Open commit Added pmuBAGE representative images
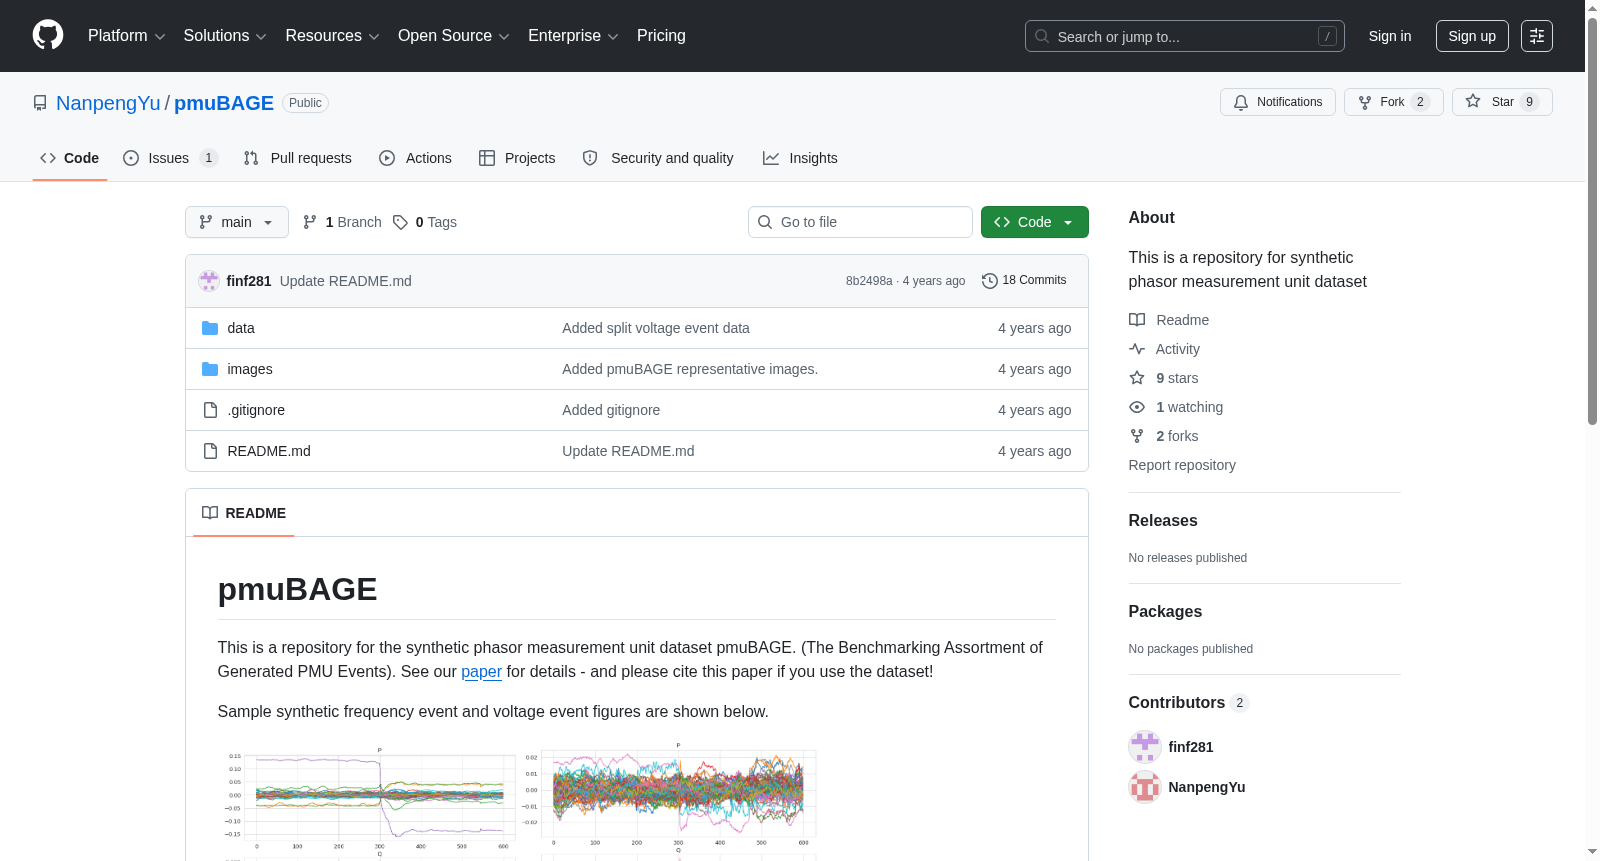 click(x=690, y=369)
